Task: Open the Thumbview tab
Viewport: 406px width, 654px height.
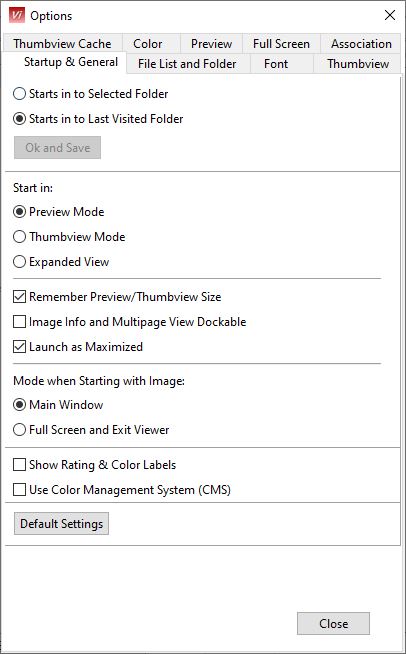Action: click(x=358, y=64)
